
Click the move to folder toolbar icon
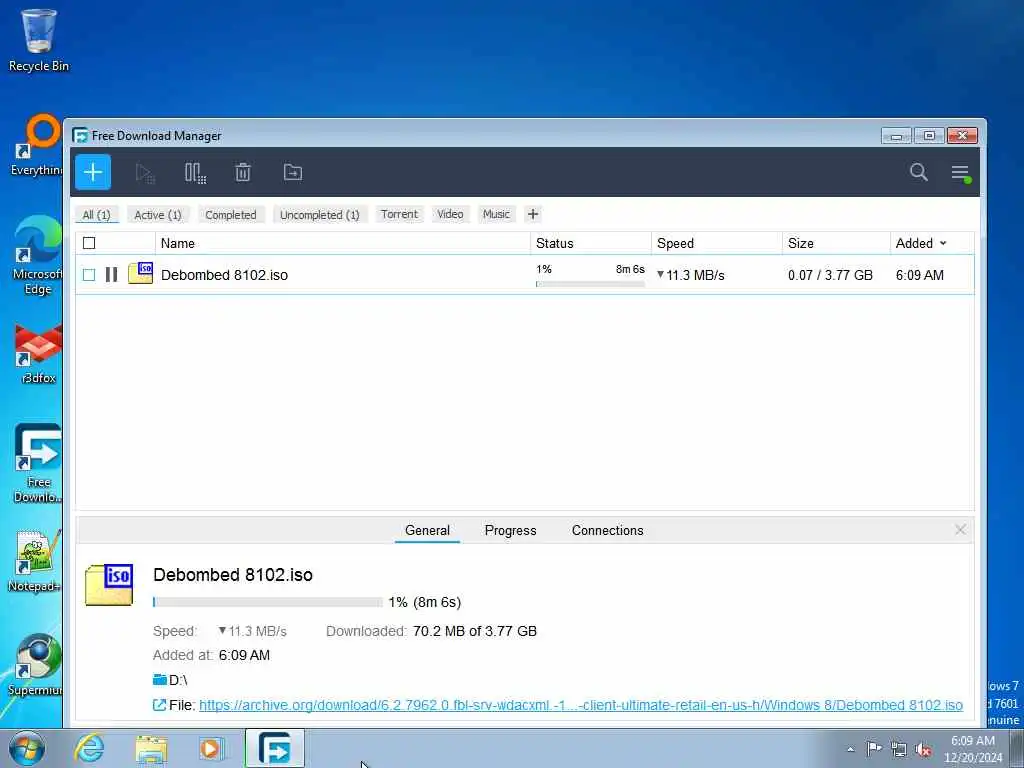coord(293,172)
